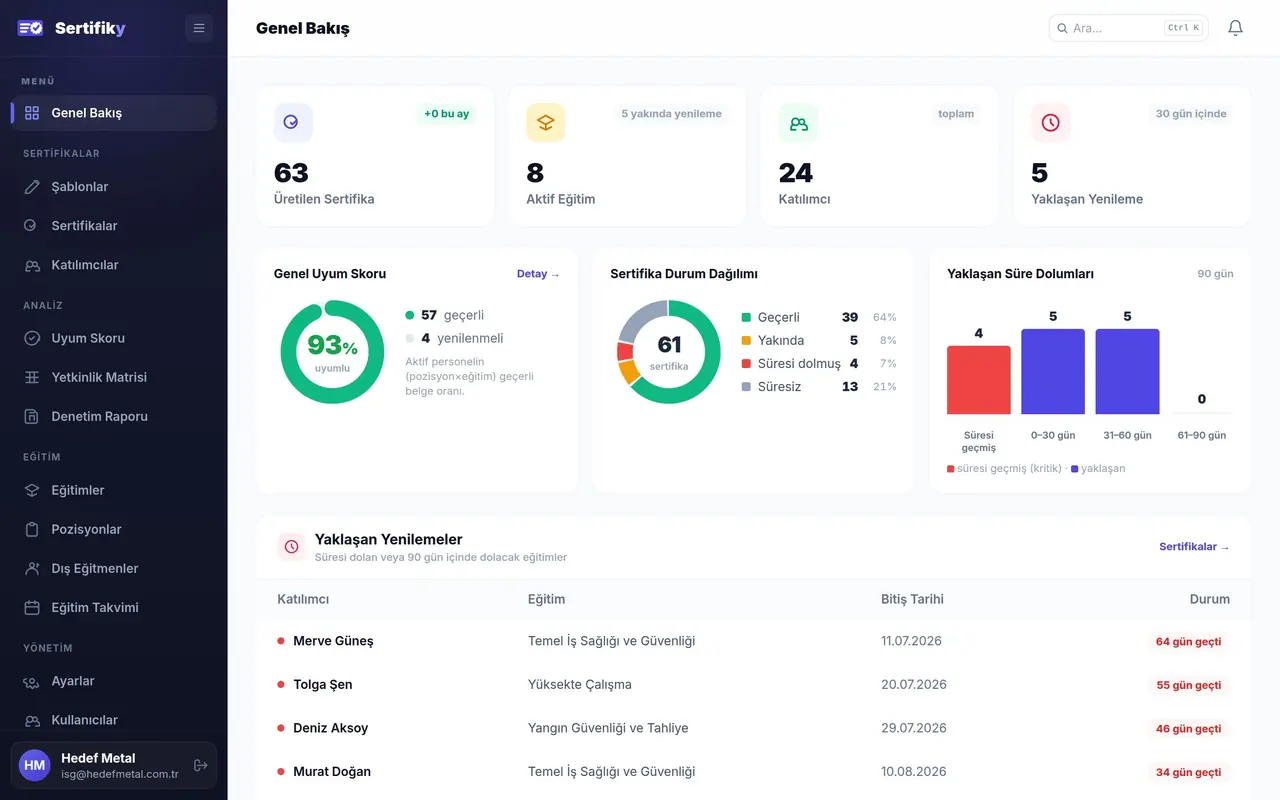Click the Pozisyonlar clipboard icon
The height and width of the screenshot is (800, 1280).
point(32,529)
